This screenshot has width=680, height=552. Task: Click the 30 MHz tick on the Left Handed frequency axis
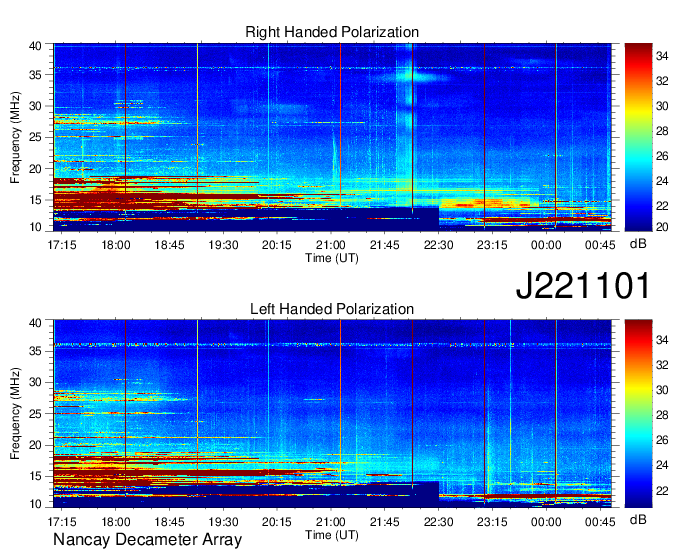(x=36, y=382)
